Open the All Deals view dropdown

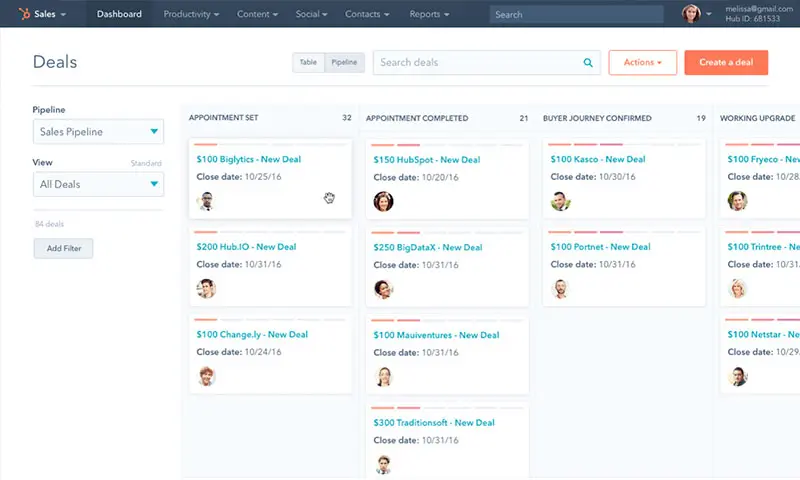(98, 184)
